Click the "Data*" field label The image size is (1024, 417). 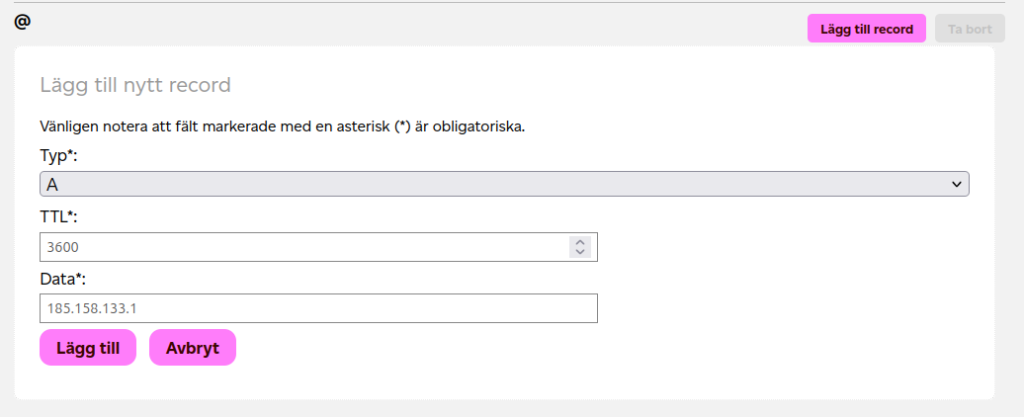click(x=62, y=278)
